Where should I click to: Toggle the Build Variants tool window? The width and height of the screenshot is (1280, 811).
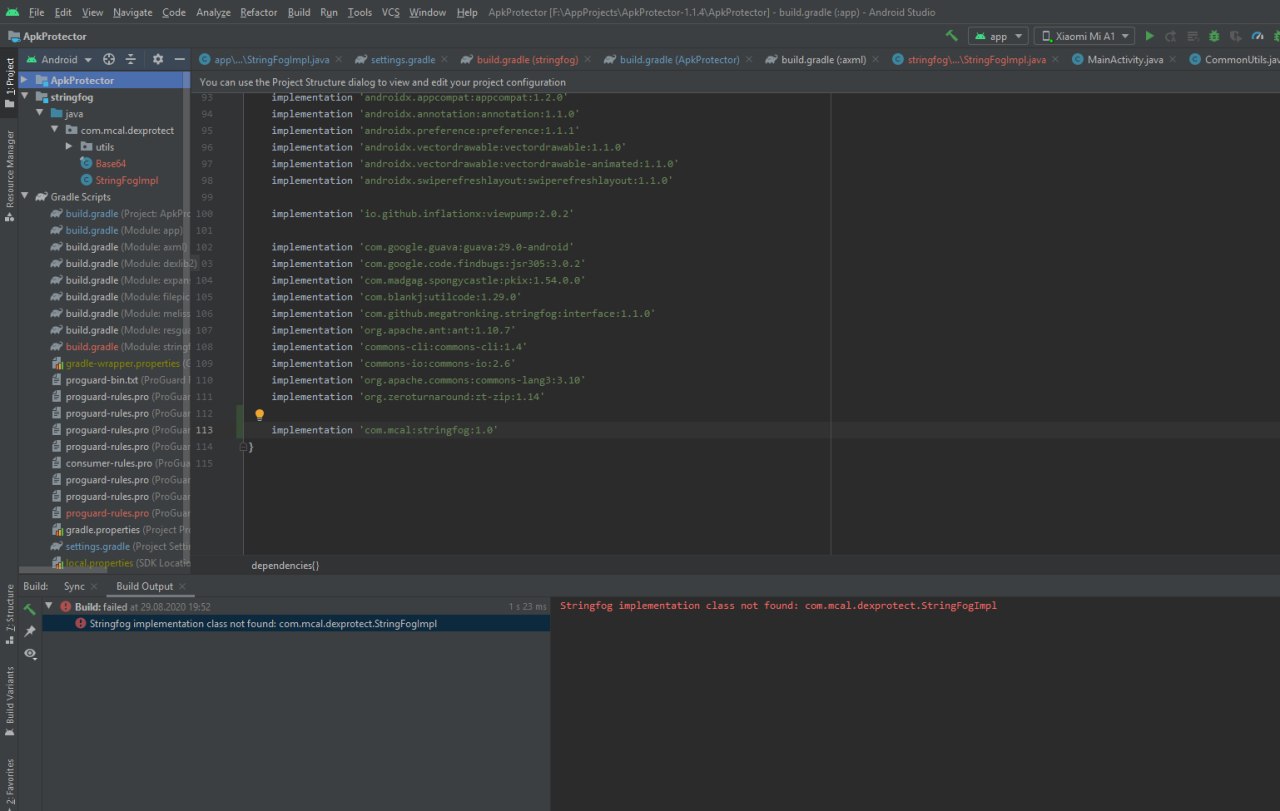(9, 701)
